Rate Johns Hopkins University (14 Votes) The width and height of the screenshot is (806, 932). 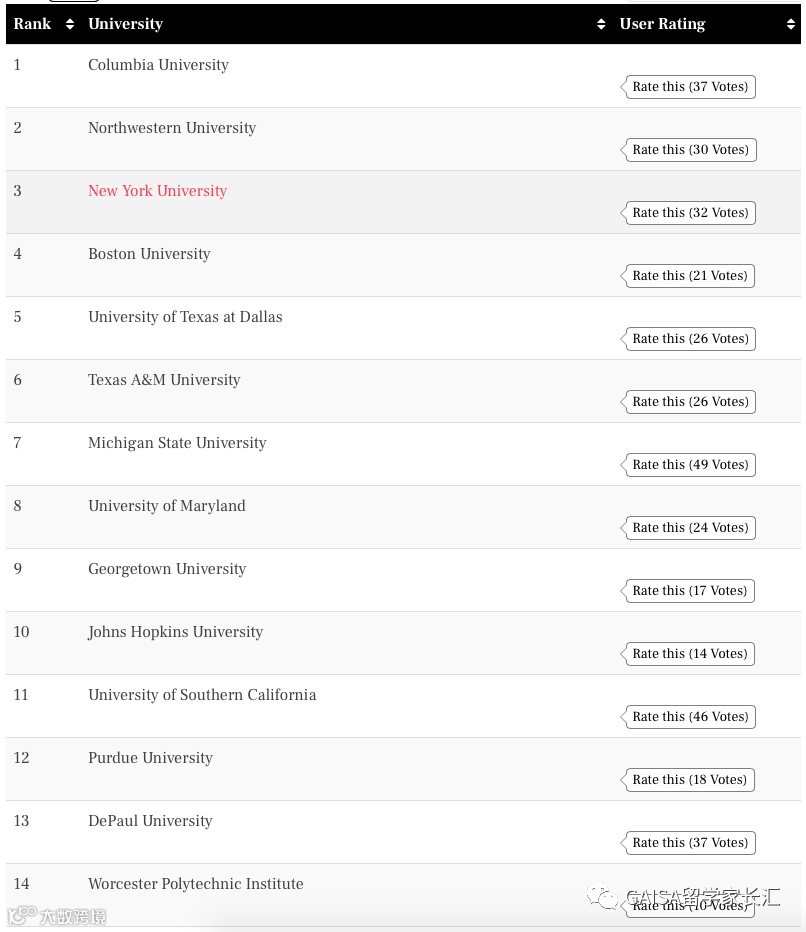point(689,654)
